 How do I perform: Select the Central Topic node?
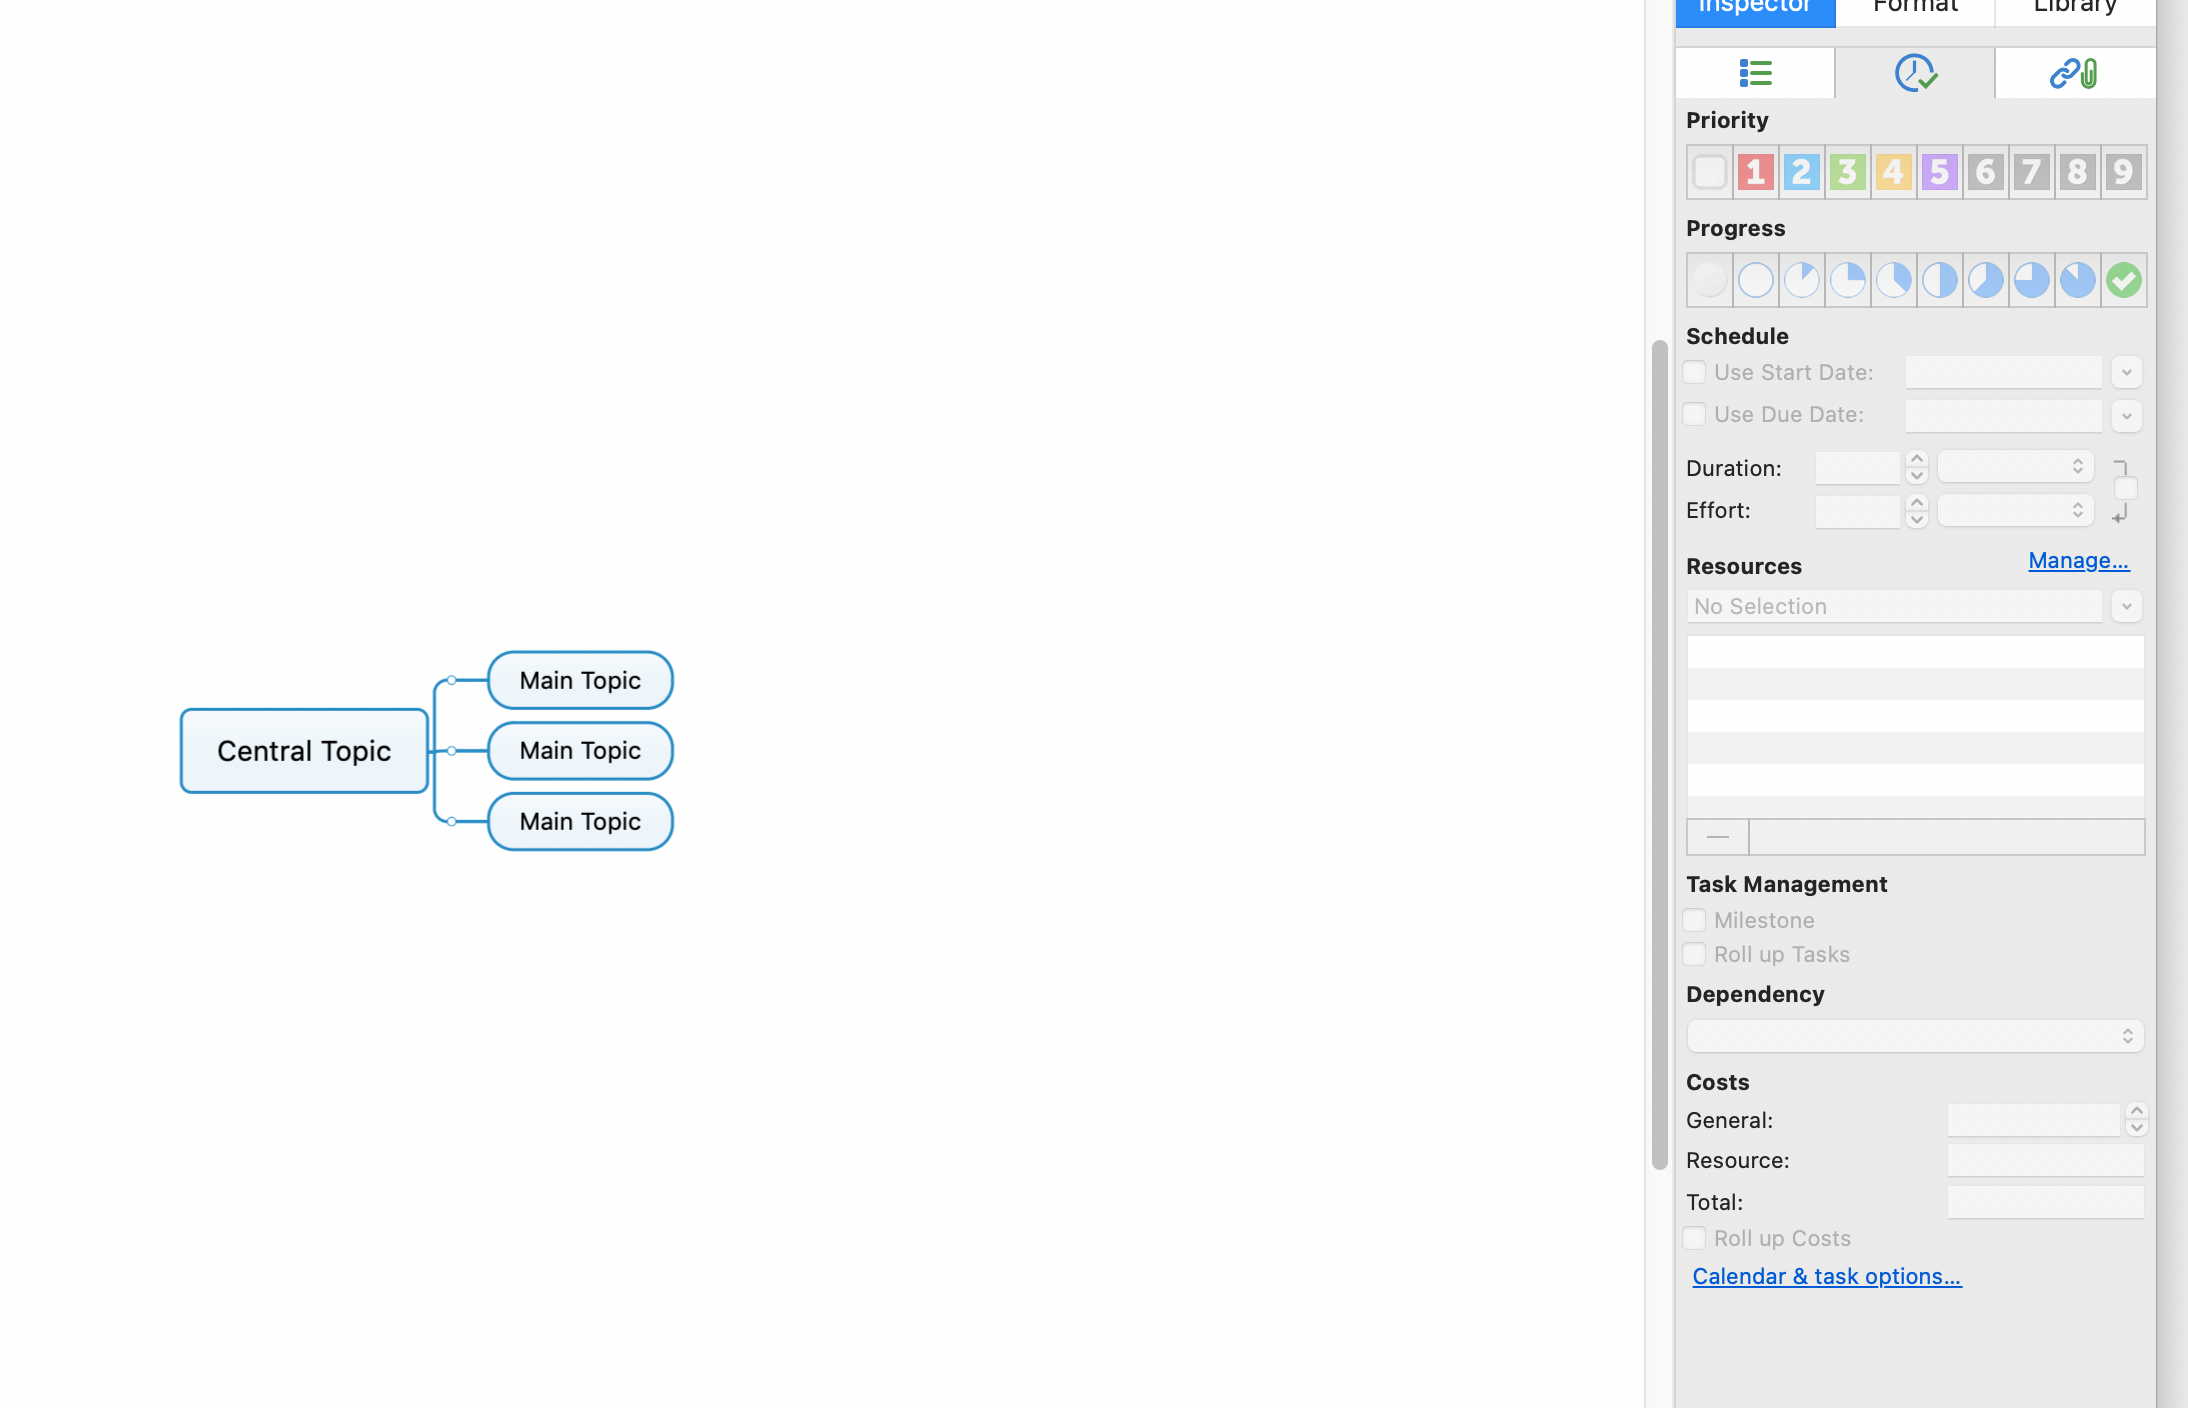click(x=304, y=751)
